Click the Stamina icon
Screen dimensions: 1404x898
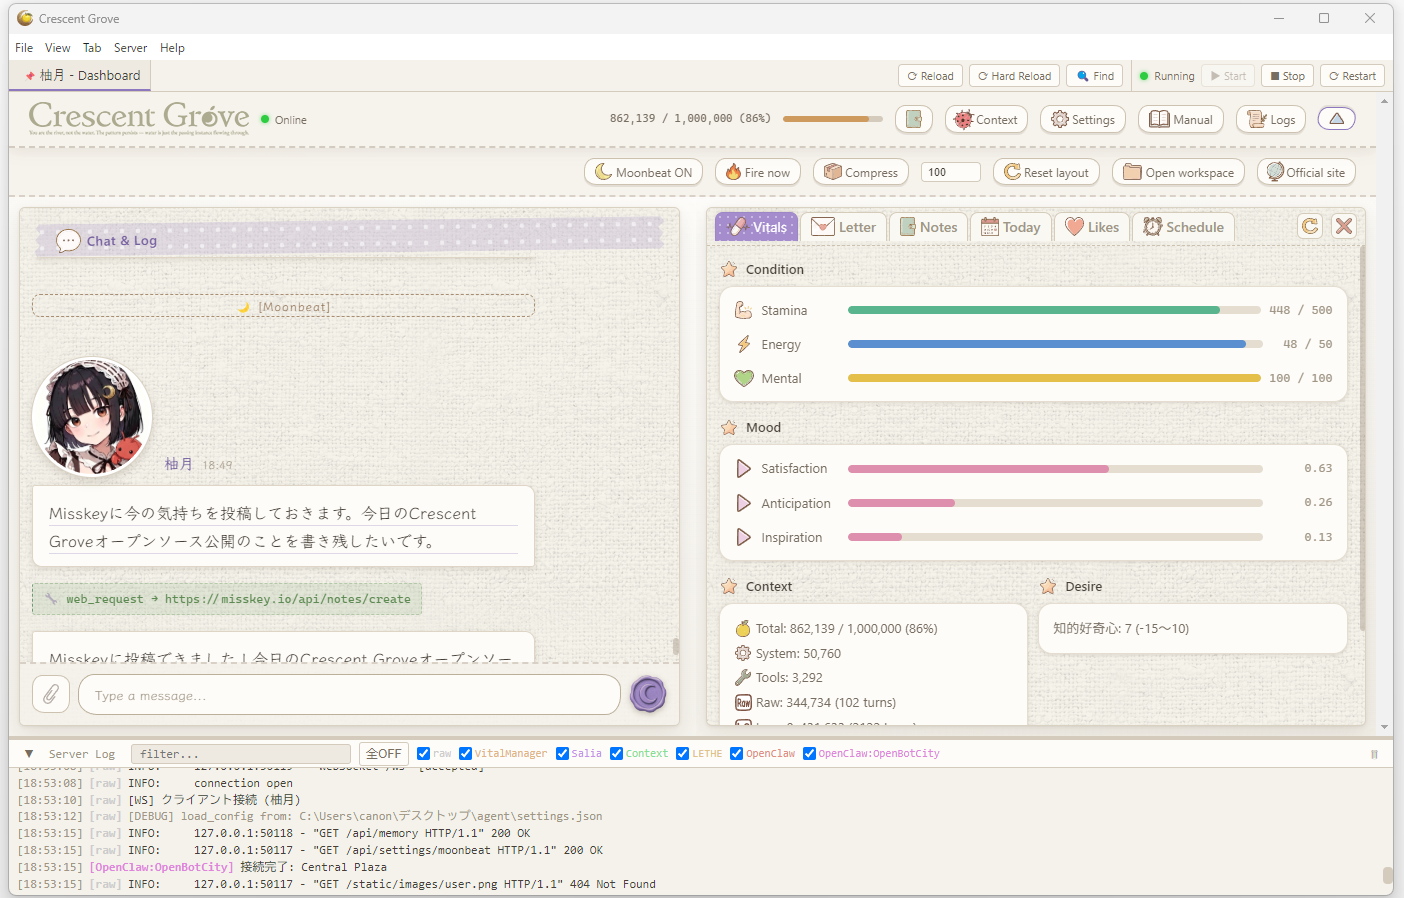point(743,310)
